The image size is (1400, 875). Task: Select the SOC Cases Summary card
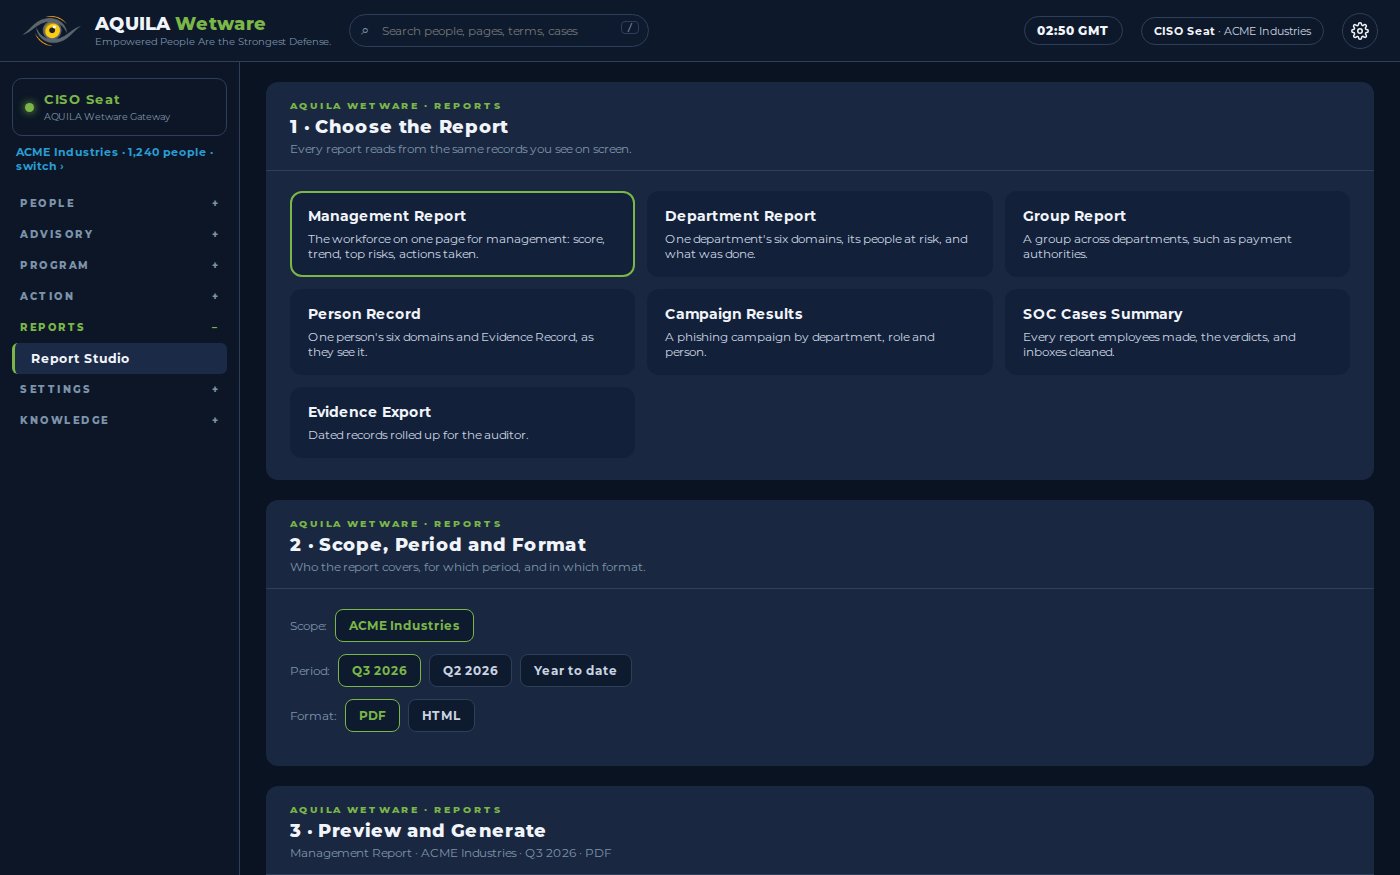pyautogui.click(x=1177, y=332)
